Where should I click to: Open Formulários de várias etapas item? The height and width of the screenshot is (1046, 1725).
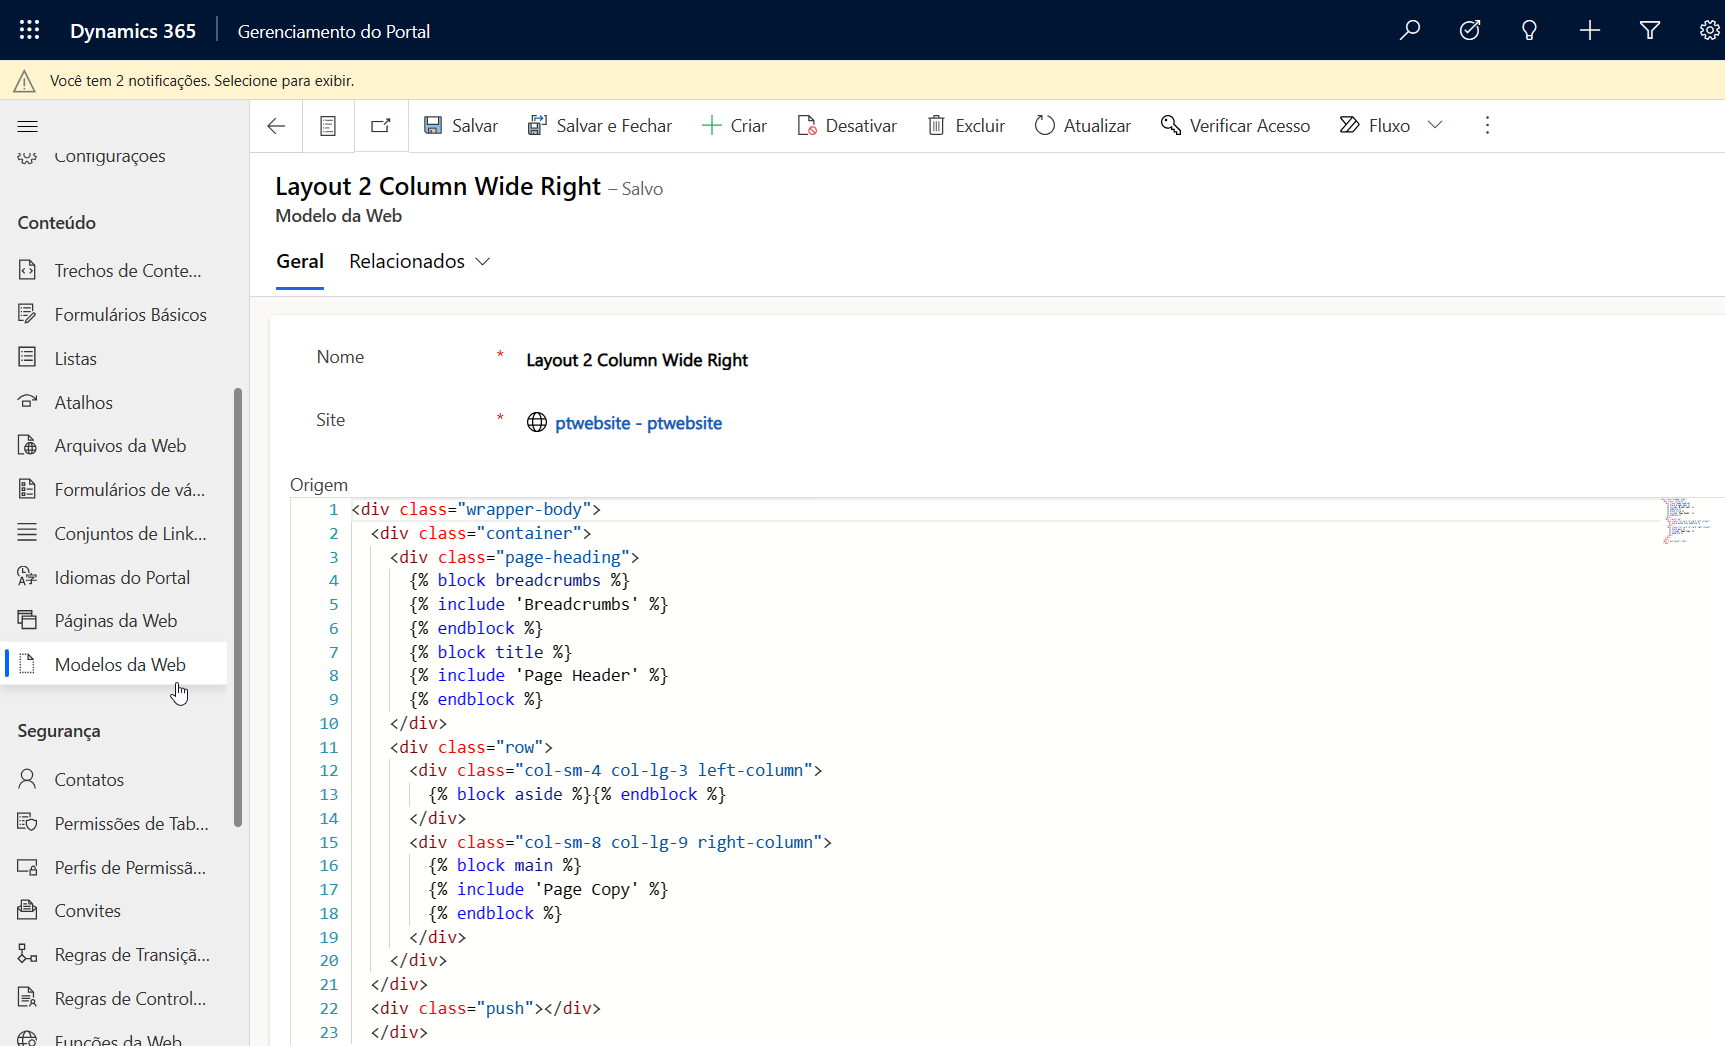[114, 490]
